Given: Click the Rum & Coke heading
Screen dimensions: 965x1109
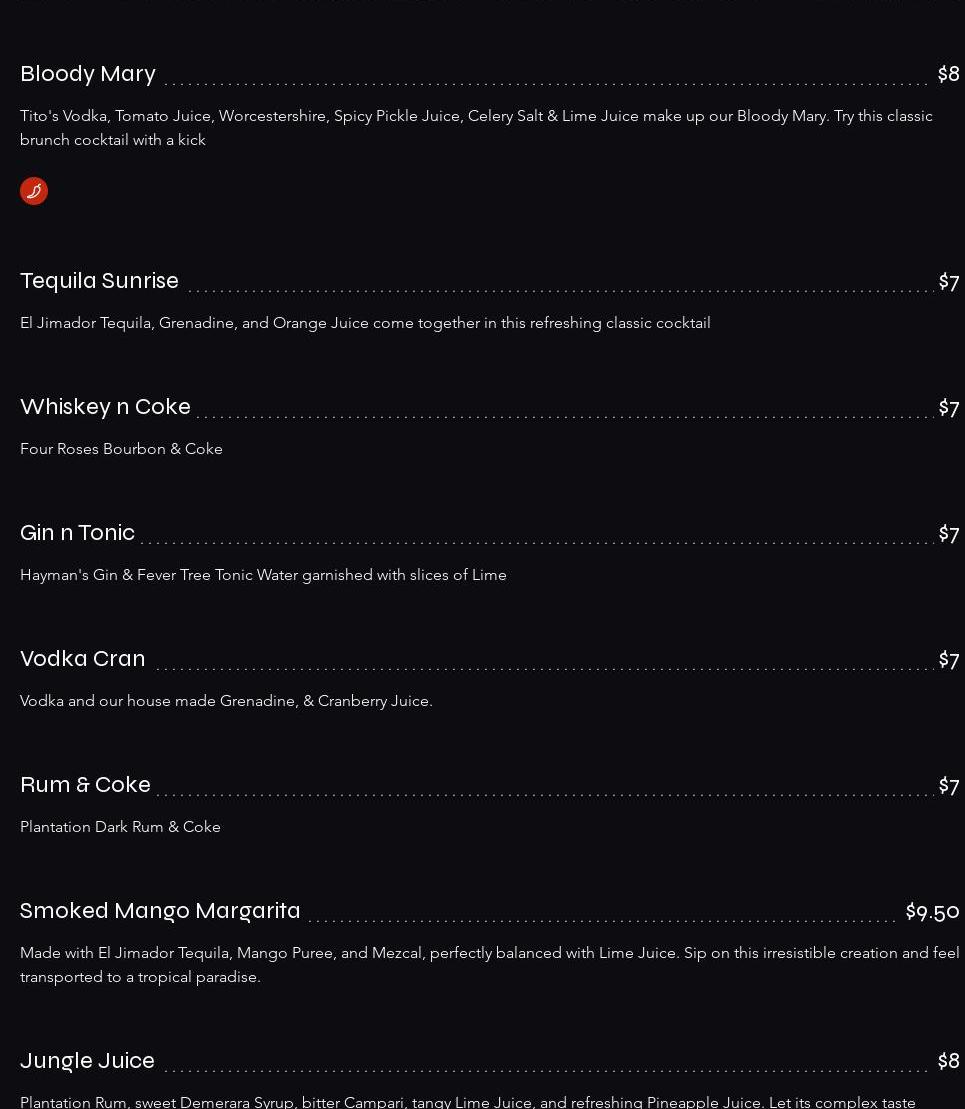Looking at the screenshot, I should (86, 784).
